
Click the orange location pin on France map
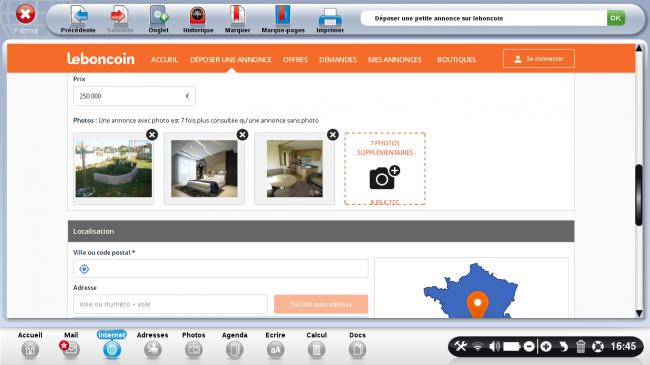click(x=478, y=305)
